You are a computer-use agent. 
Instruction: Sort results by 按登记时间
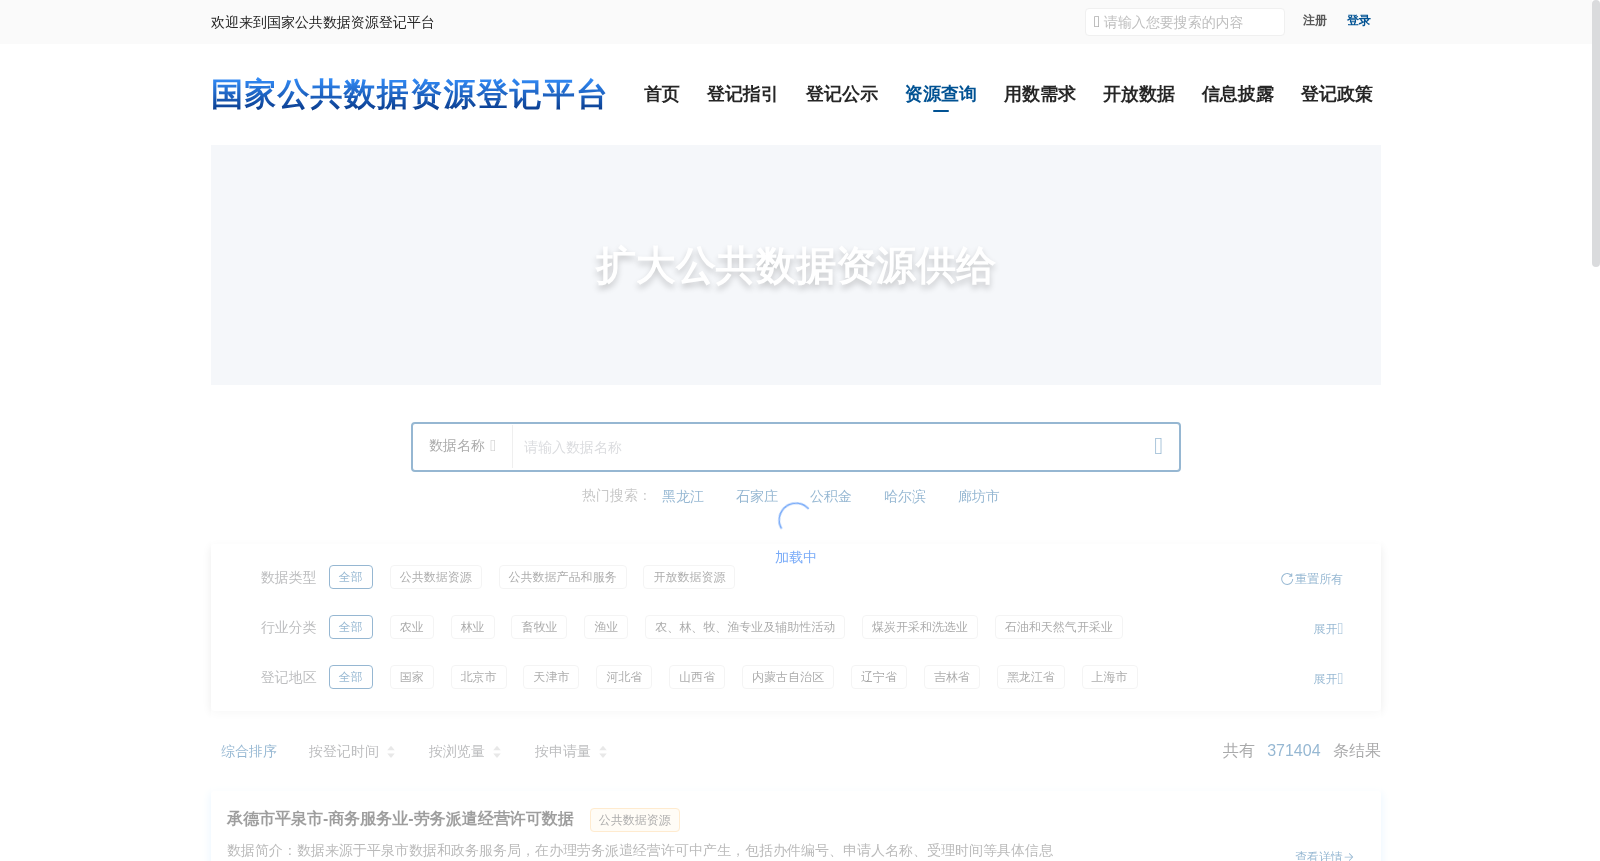pos(352,751)
